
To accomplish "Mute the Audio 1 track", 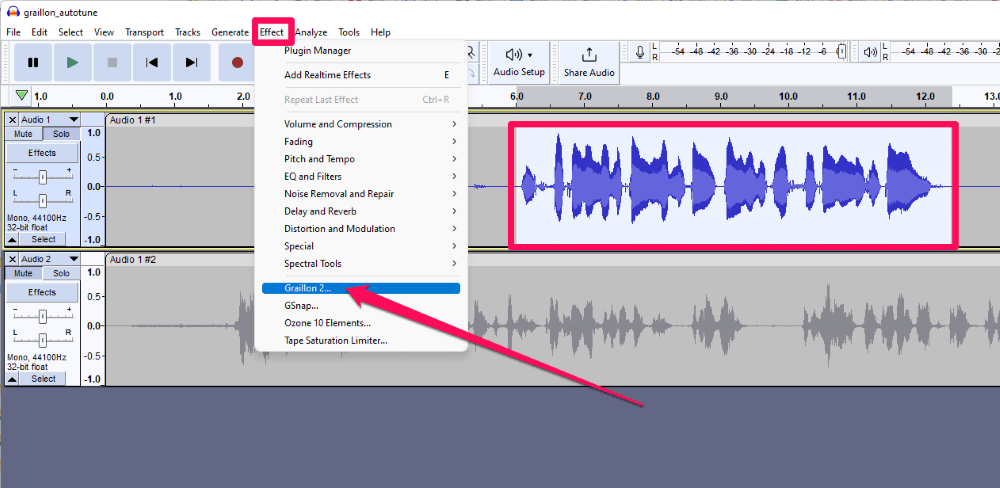I will (x=23, y=134).
